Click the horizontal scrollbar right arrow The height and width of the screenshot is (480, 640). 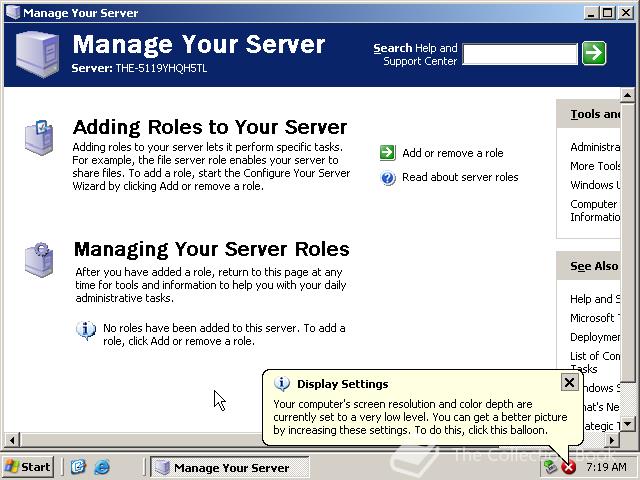[x=611, y=440]
